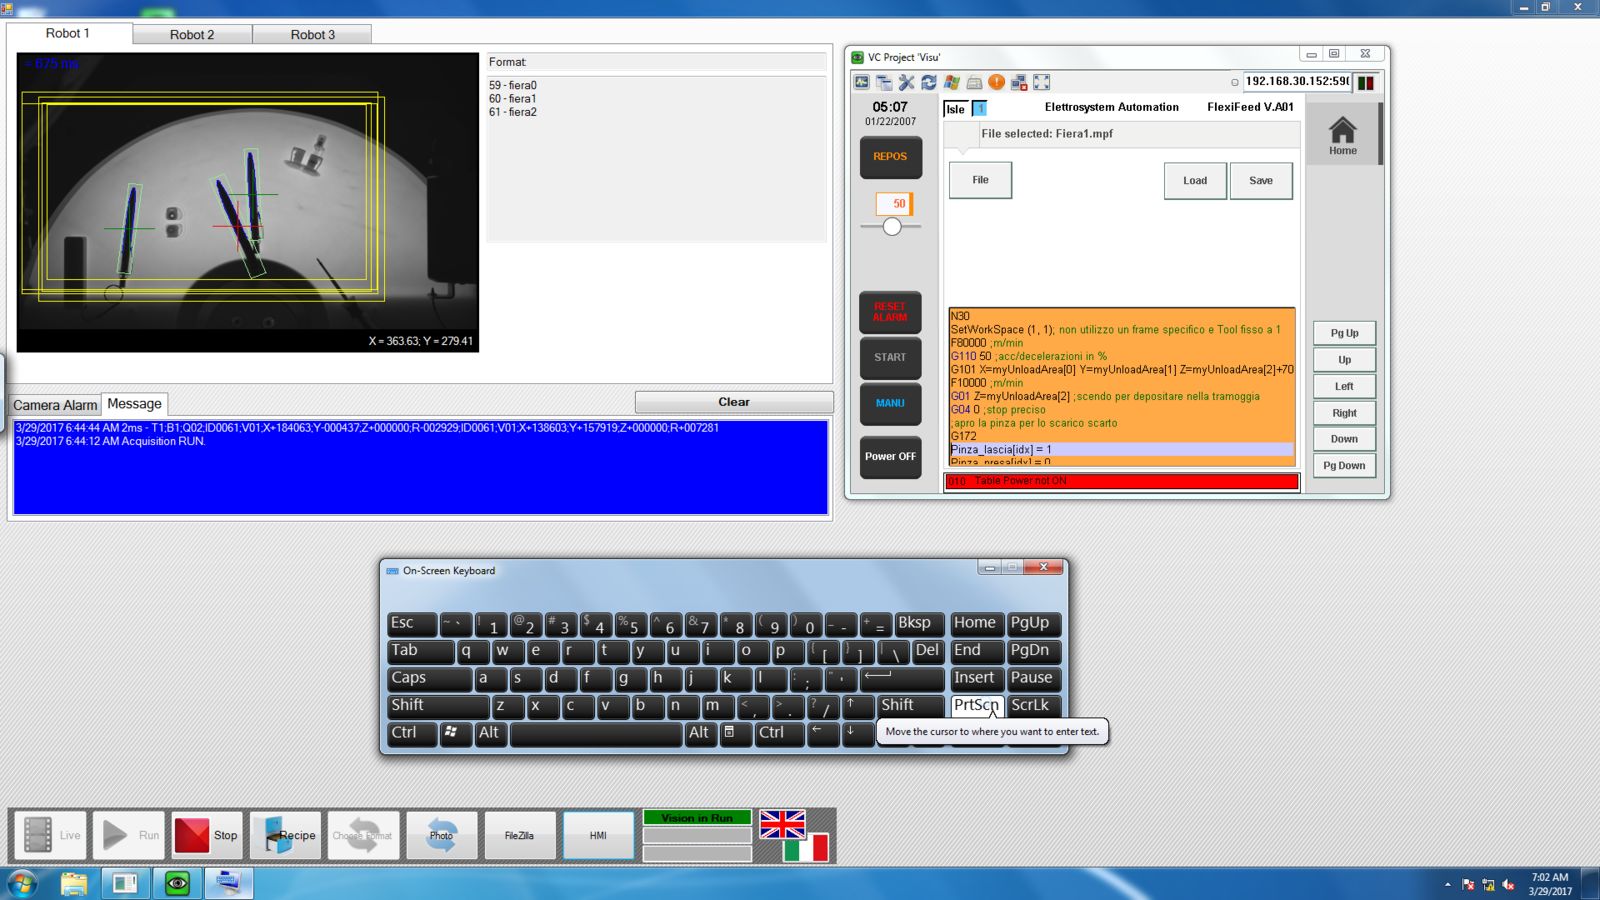The height and width of the screenshot is (900, 1600).
Task: Toggle the MANU mode button
Action: [890, 403]
